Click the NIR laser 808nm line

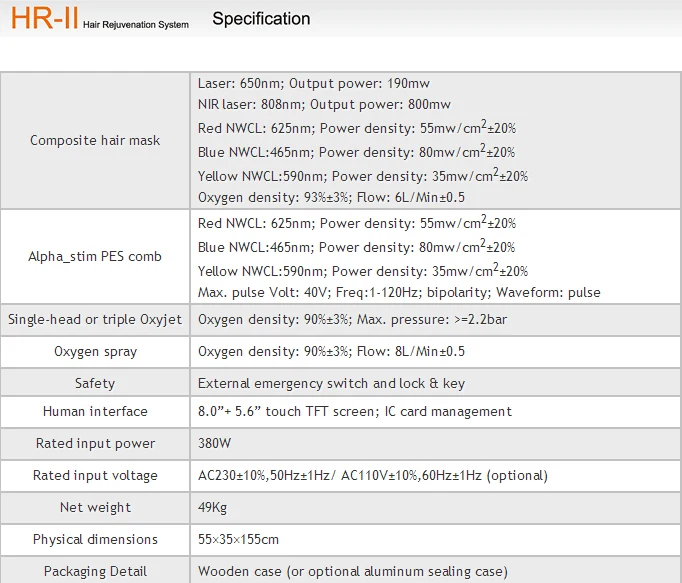point(324,104)
